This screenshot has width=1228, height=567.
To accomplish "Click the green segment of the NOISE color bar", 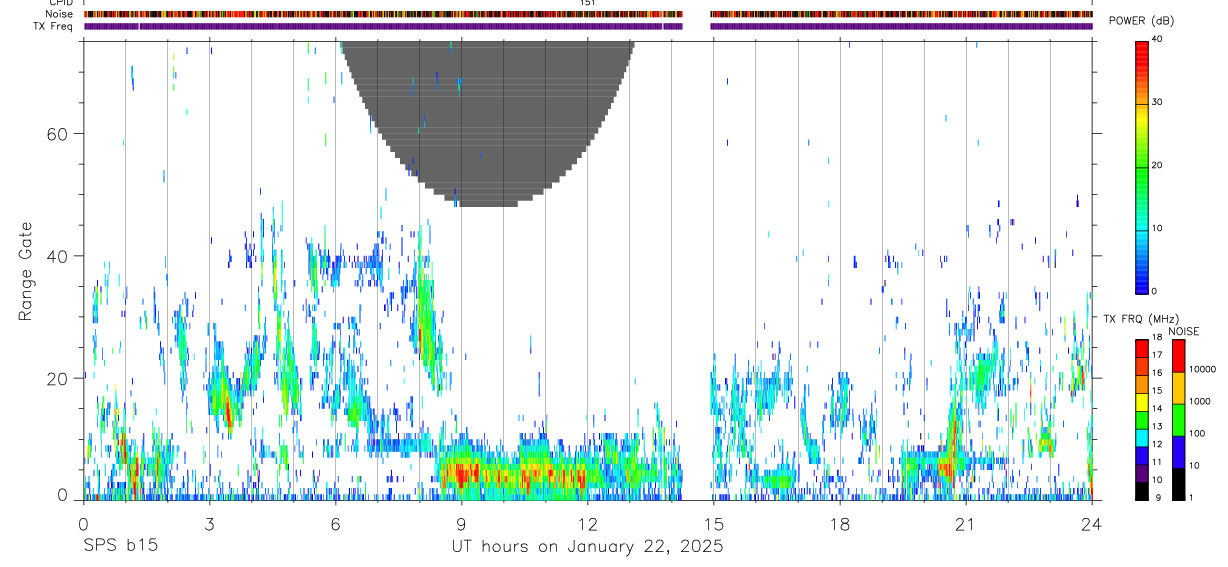I will click(1178, 419).
